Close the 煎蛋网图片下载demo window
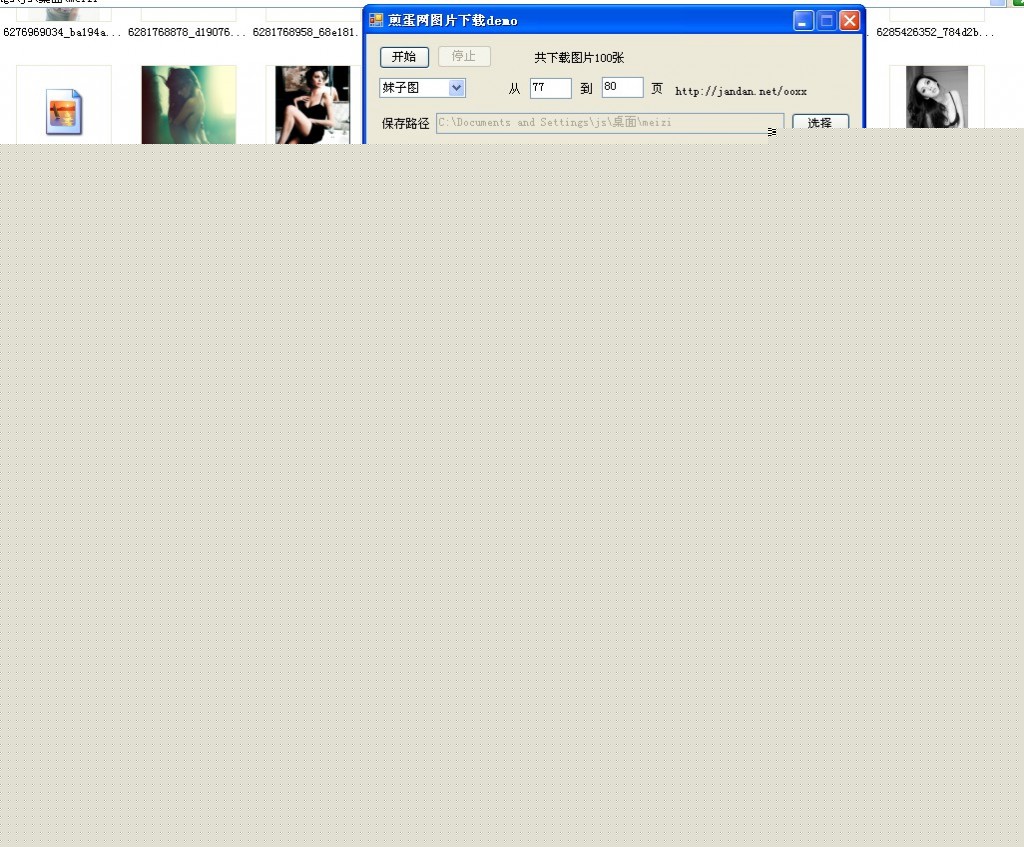 coord(850,21)
